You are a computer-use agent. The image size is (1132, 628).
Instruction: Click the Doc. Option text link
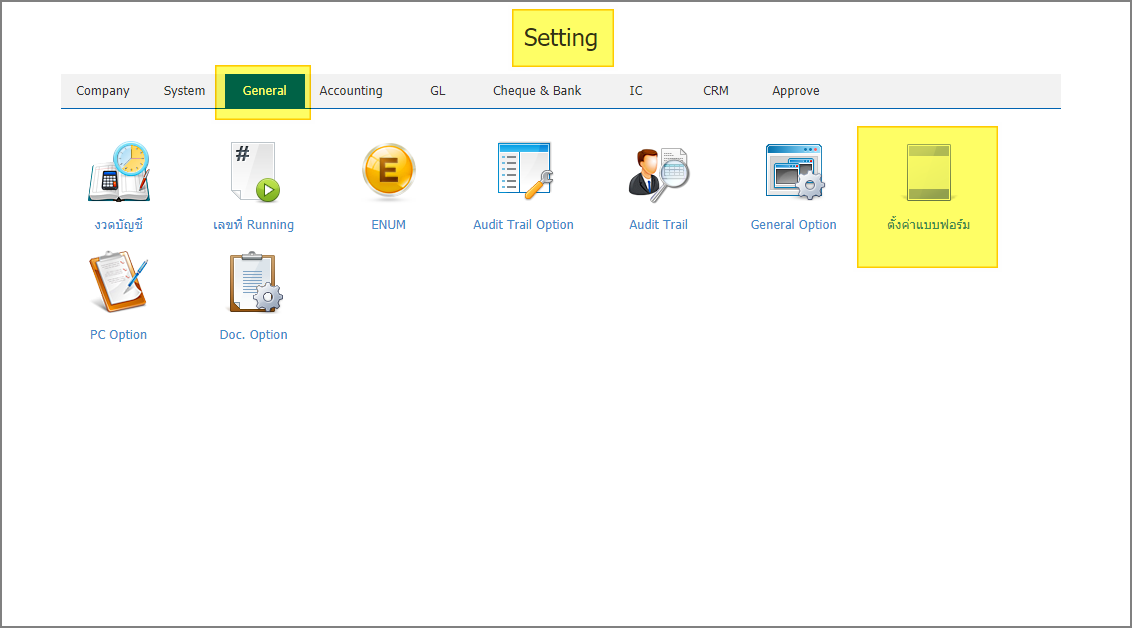pos(253,335)
